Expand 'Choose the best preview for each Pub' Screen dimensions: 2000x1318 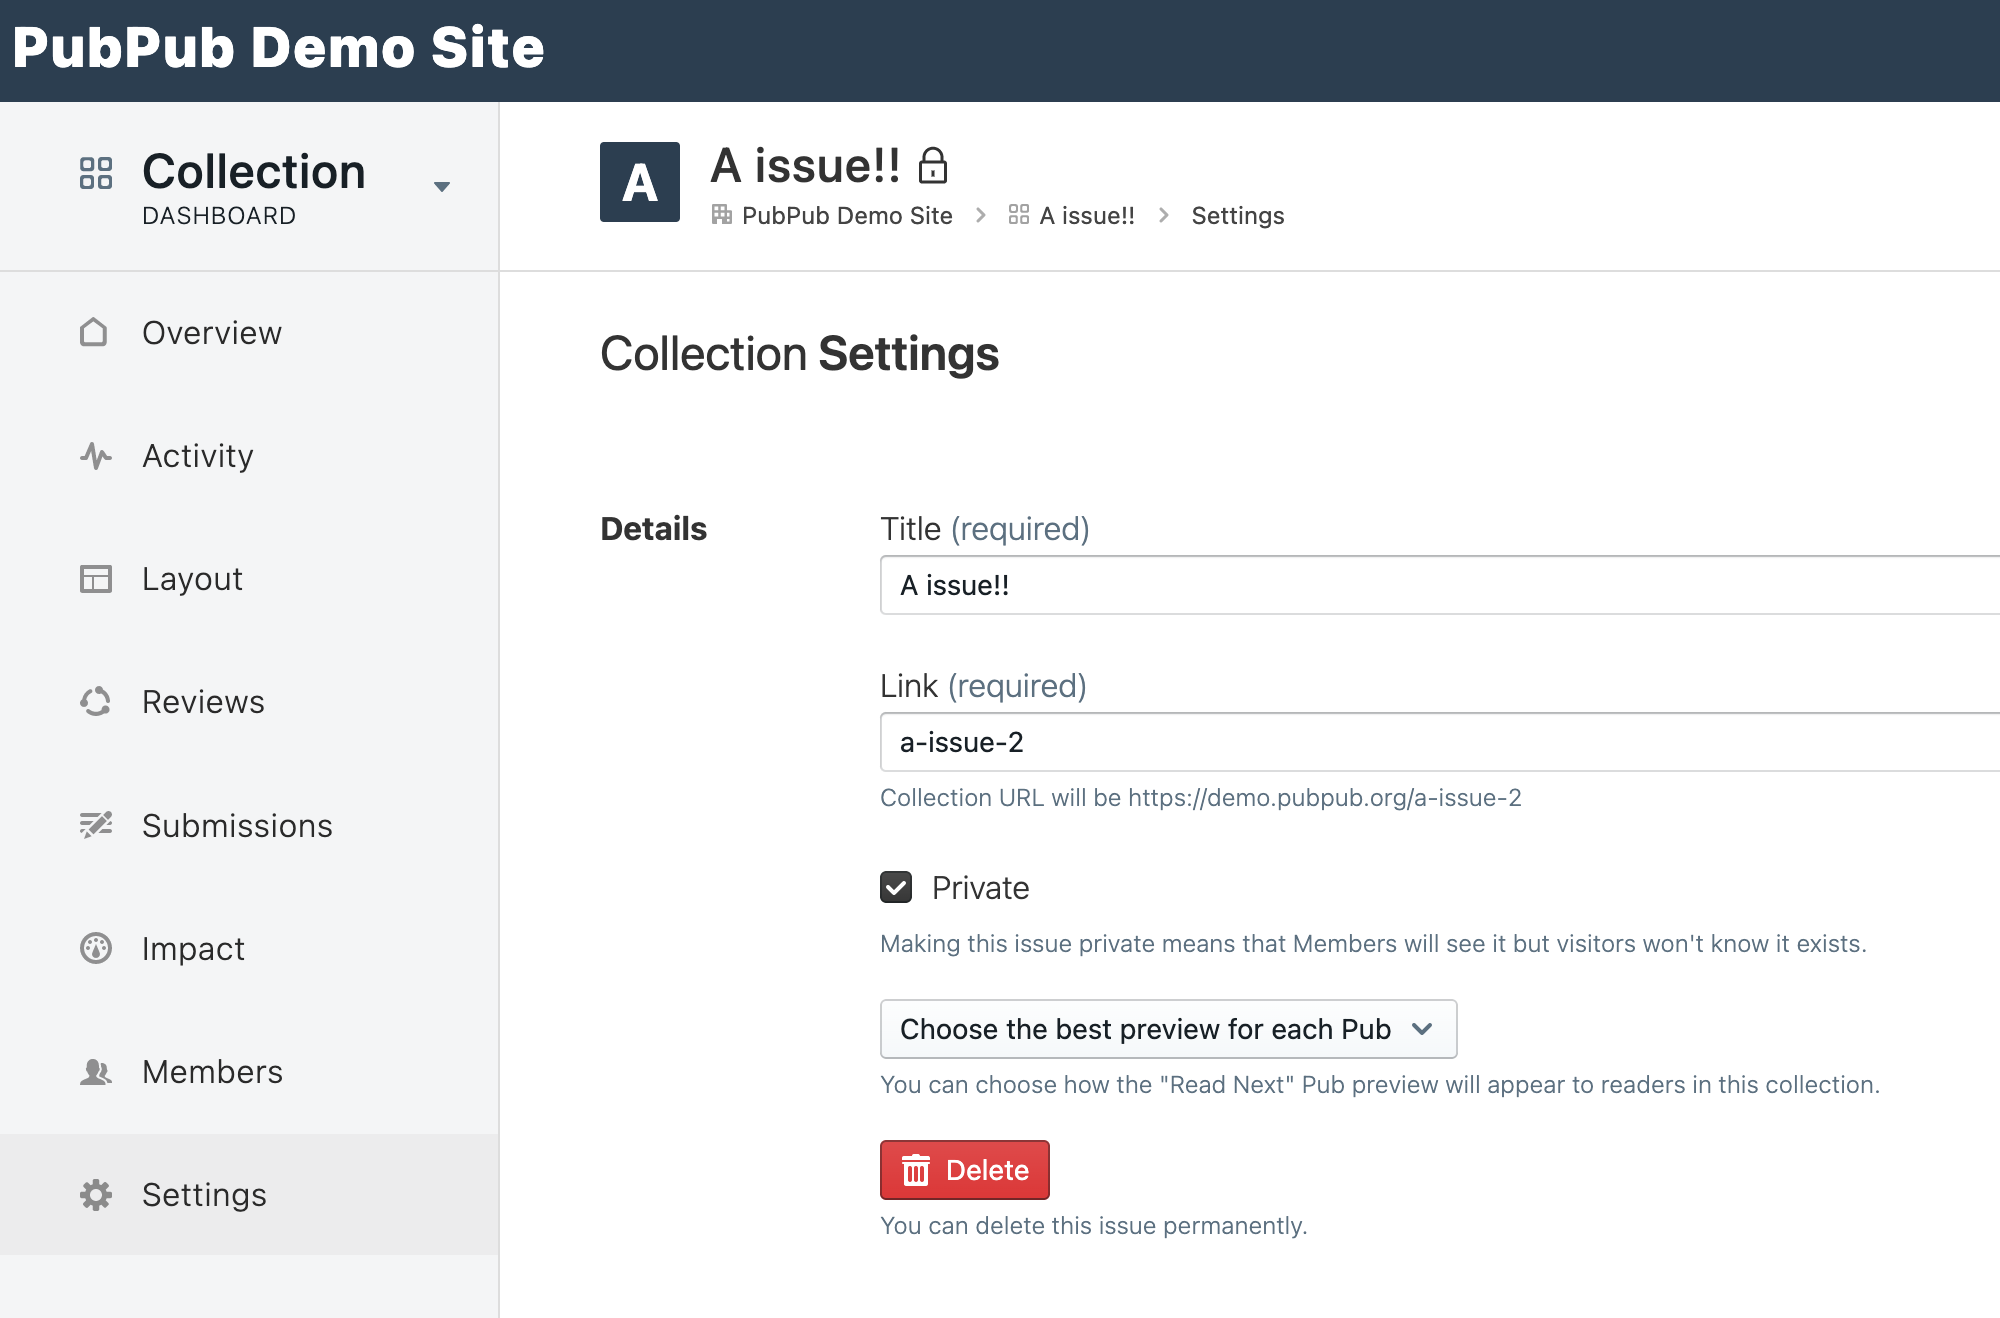click(x=1167, y=1029)
